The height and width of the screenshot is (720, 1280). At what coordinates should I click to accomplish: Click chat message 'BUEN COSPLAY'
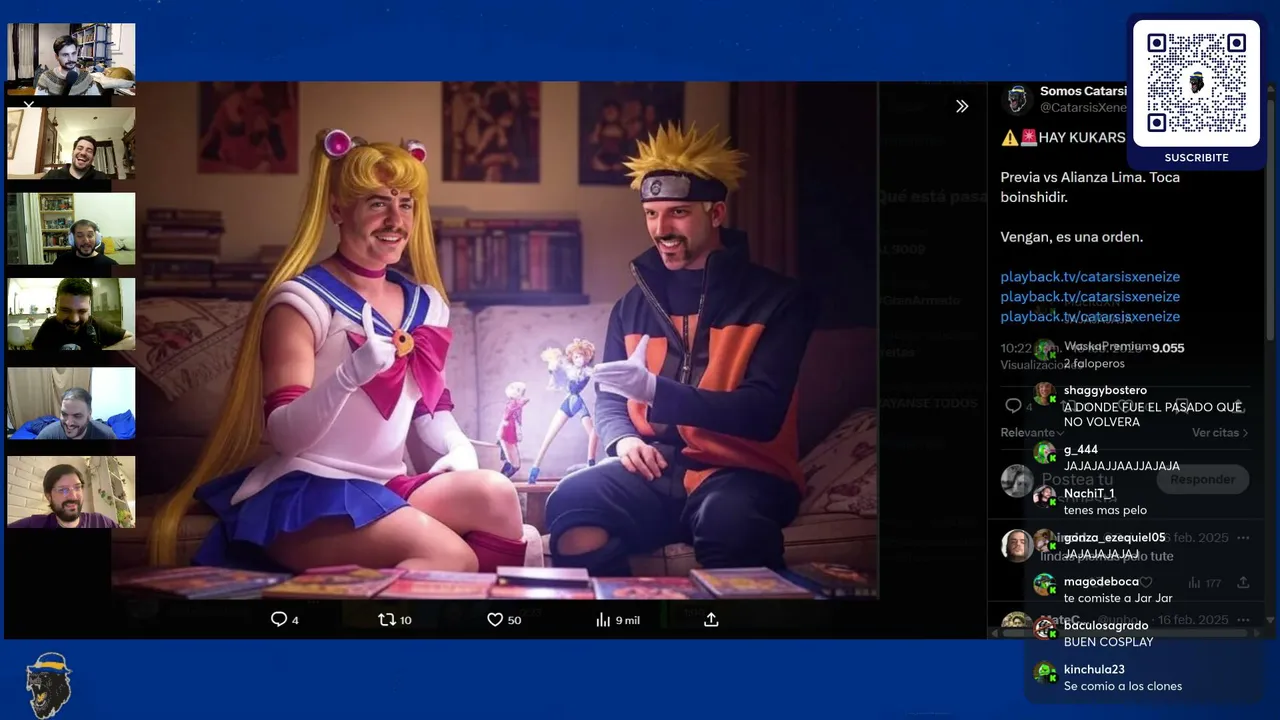click(x=1109, y=642)
